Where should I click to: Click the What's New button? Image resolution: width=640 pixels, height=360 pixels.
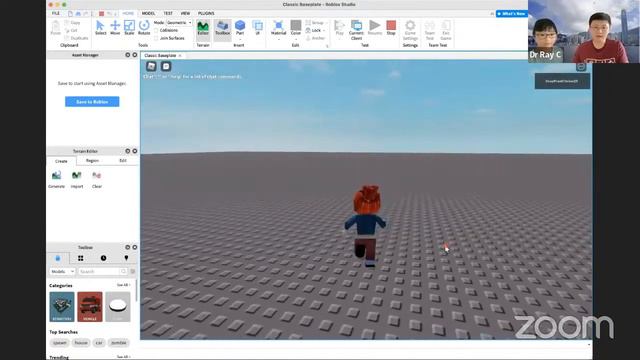pos(511,14)
